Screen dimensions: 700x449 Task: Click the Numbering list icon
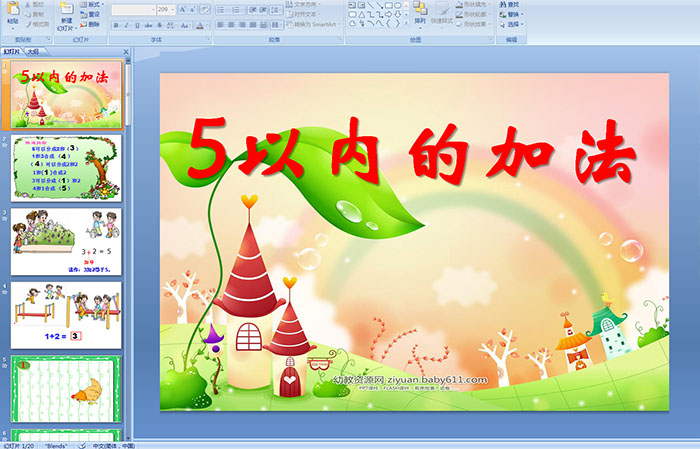[237, 9]
